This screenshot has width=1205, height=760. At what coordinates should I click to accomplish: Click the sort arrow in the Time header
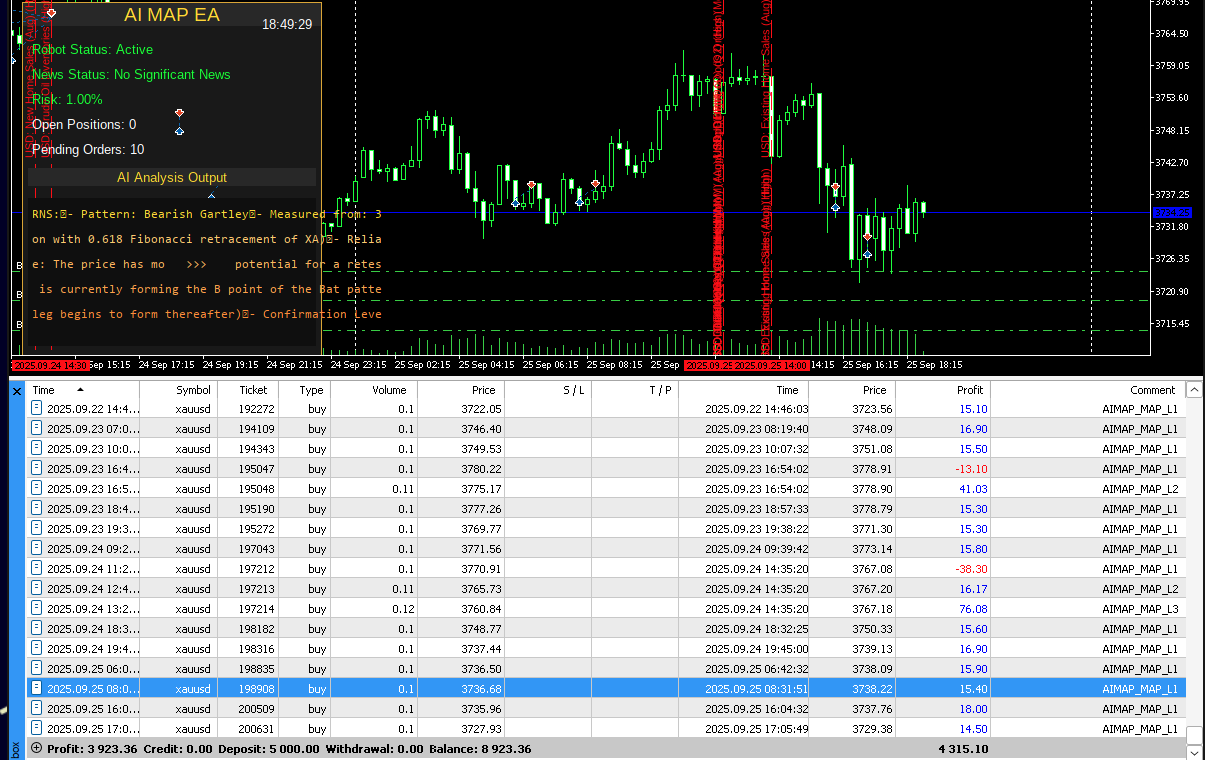tap(80, 389)
